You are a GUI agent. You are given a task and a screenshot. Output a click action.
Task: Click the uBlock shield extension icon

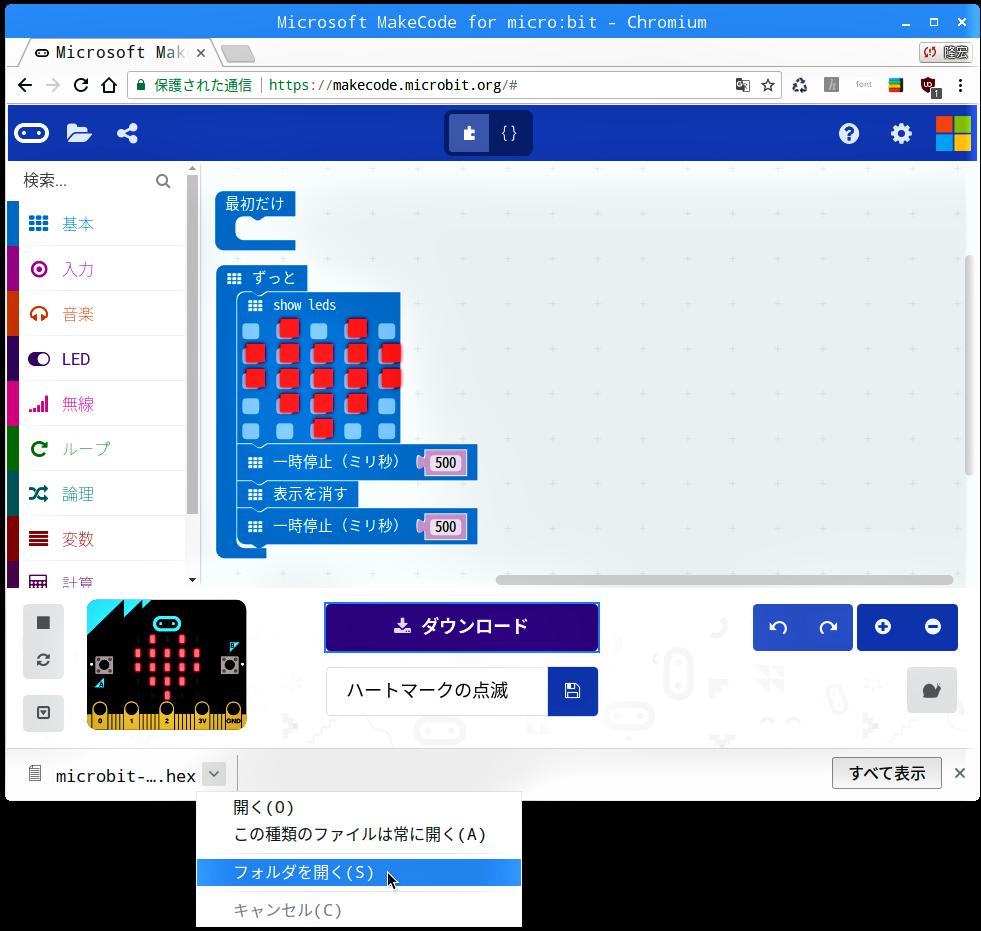point(930,86)
